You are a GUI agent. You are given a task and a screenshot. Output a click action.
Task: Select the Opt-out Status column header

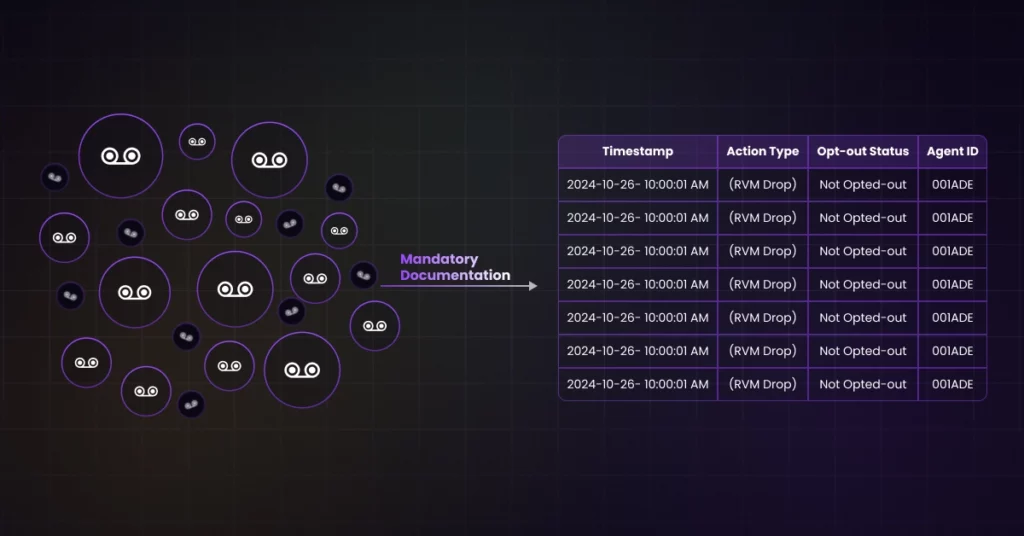point(863,151)
